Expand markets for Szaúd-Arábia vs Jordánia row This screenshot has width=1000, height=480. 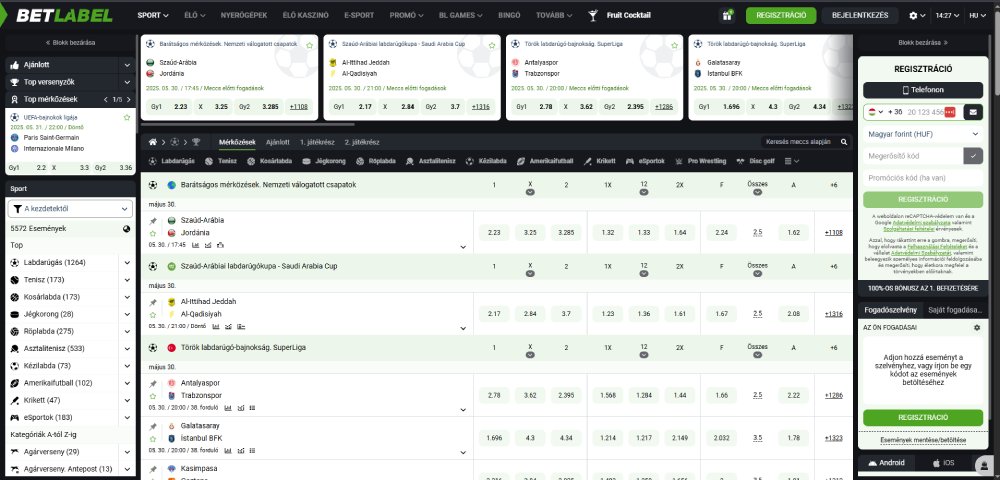[x=463, y=247]
